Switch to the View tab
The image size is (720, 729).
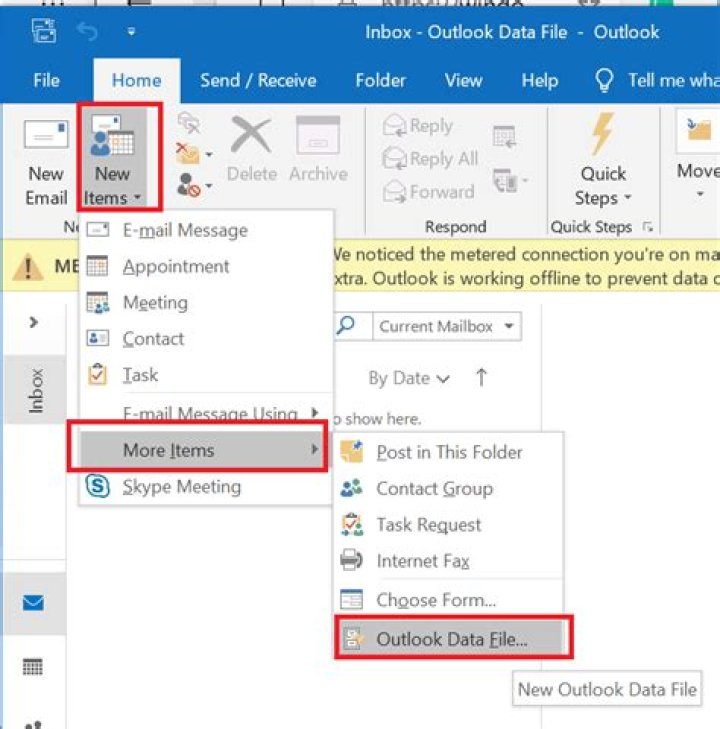[x=463, y=80]
